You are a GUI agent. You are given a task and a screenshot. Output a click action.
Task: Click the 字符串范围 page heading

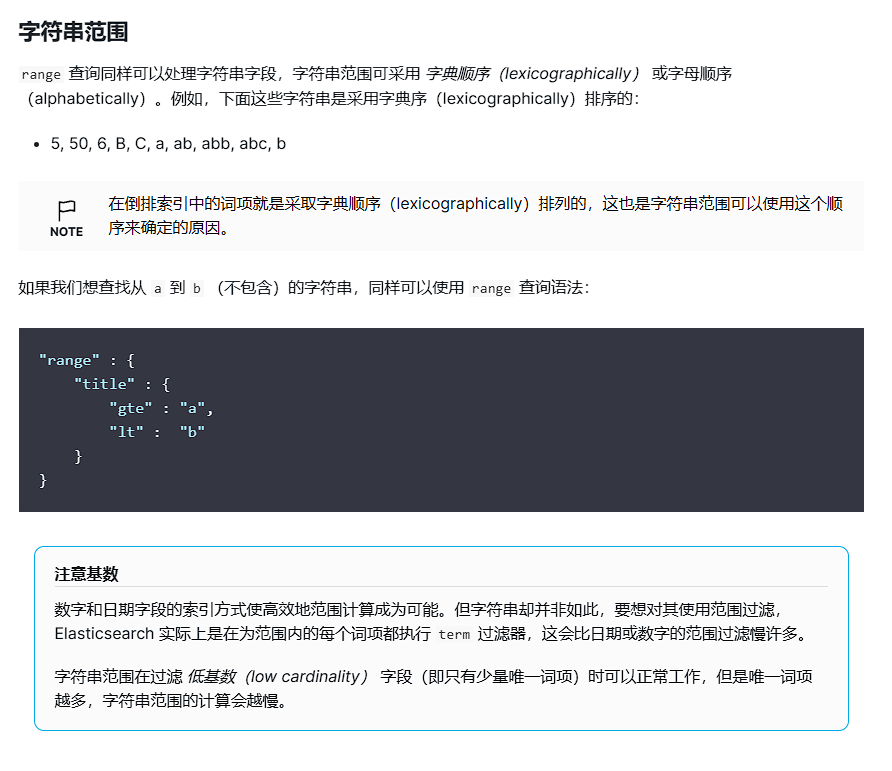pos(73,32)
